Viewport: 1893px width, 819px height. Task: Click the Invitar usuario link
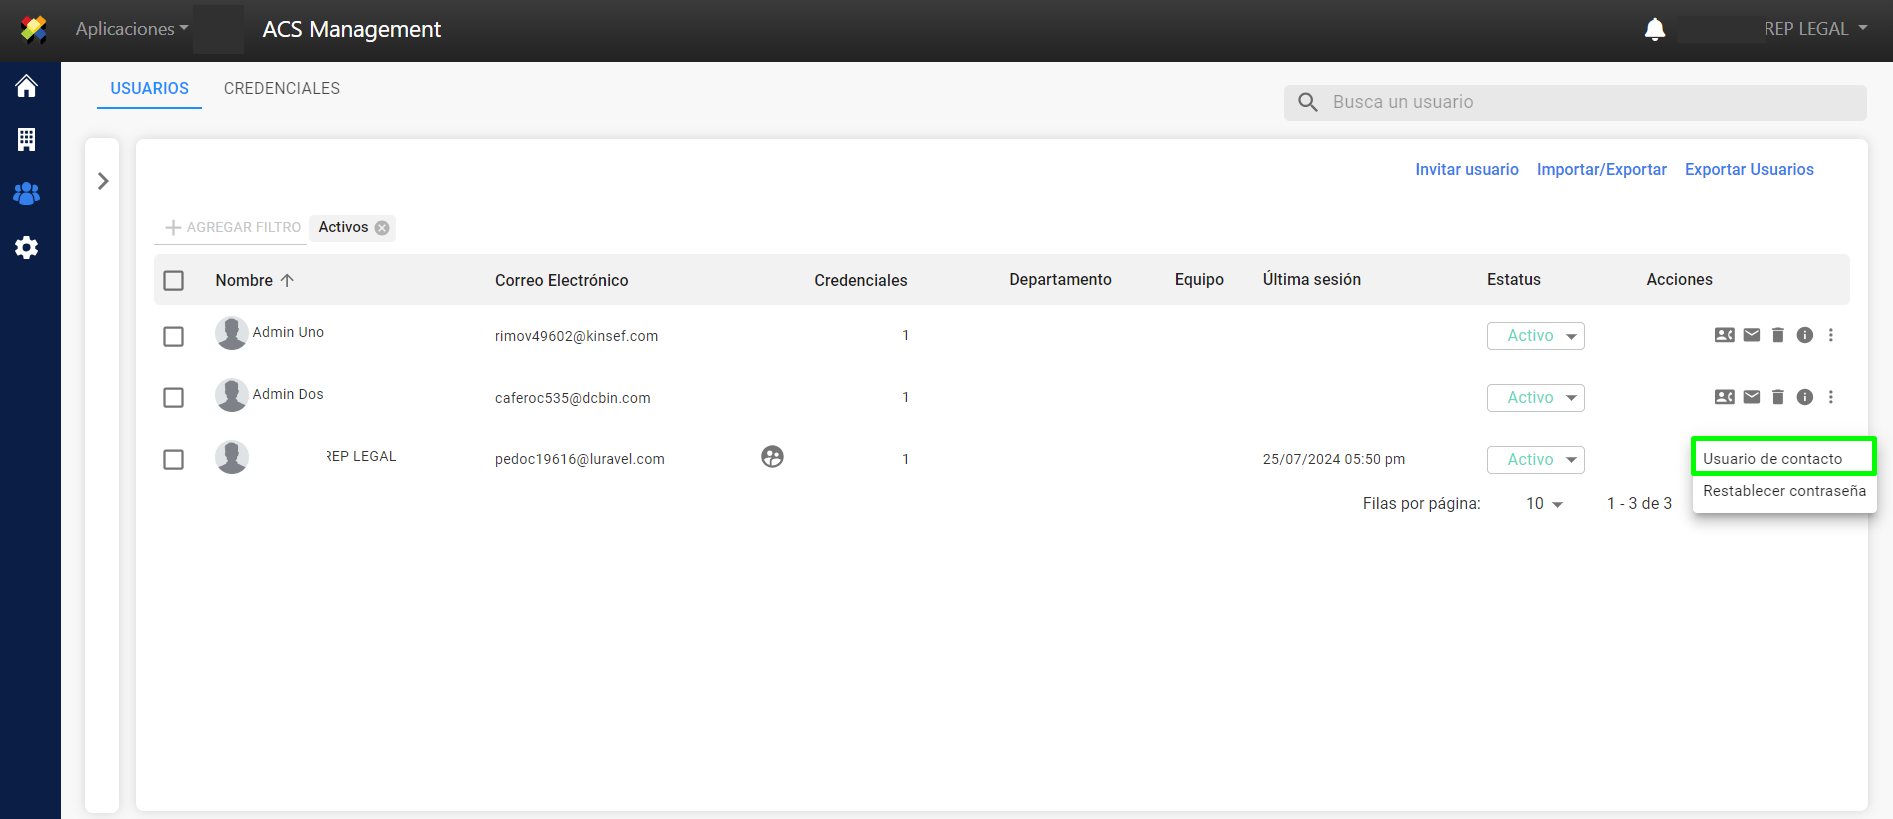pos(1466,169)
